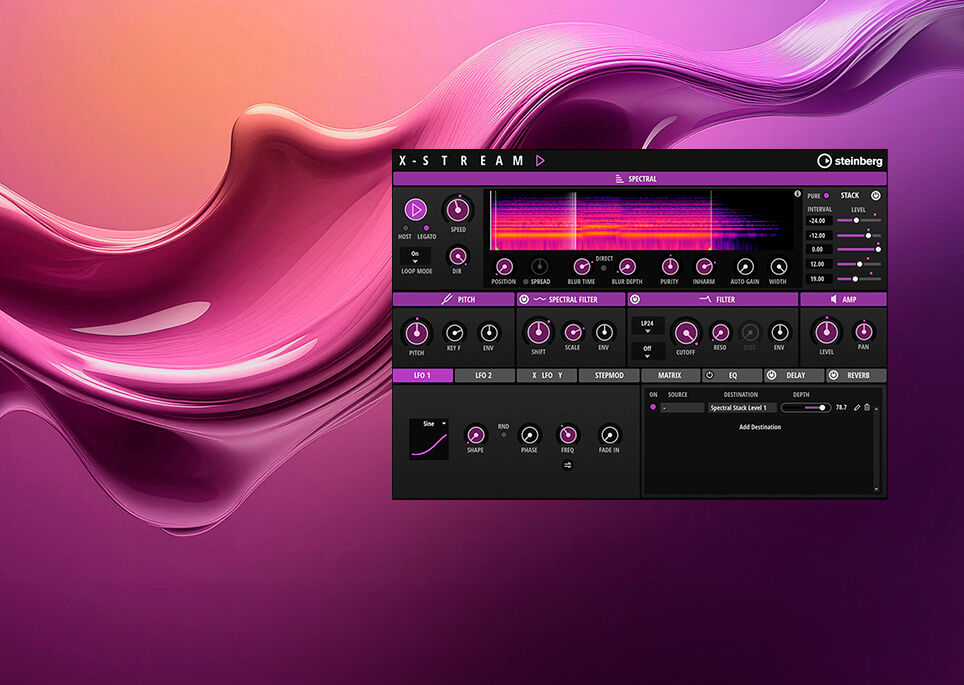
Task: Click the PITCH knob
Action: click(417, 333)
